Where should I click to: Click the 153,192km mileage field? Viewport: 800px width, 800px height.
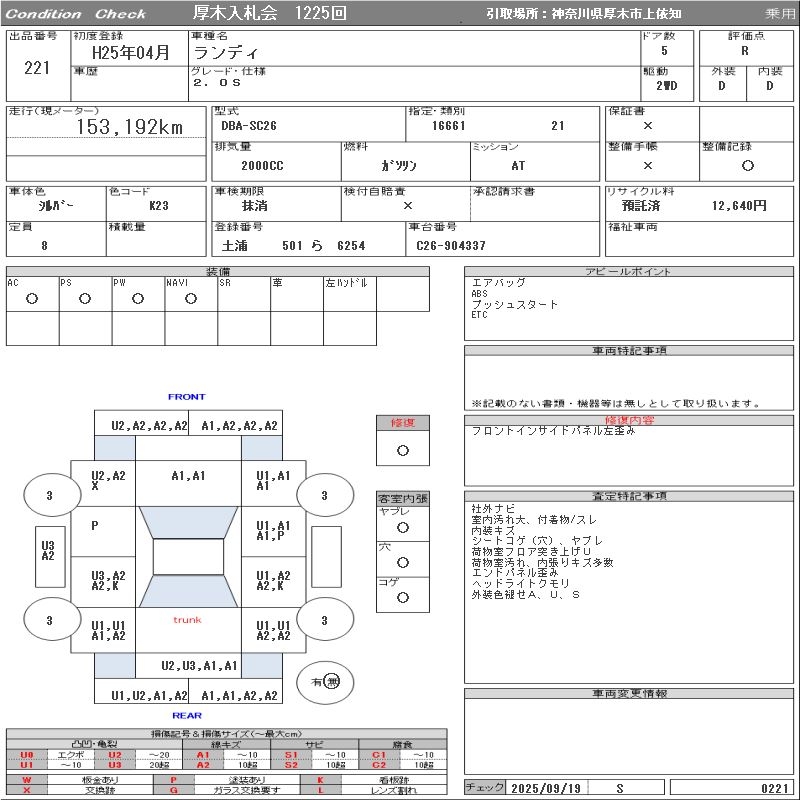[x=130, y=127]
